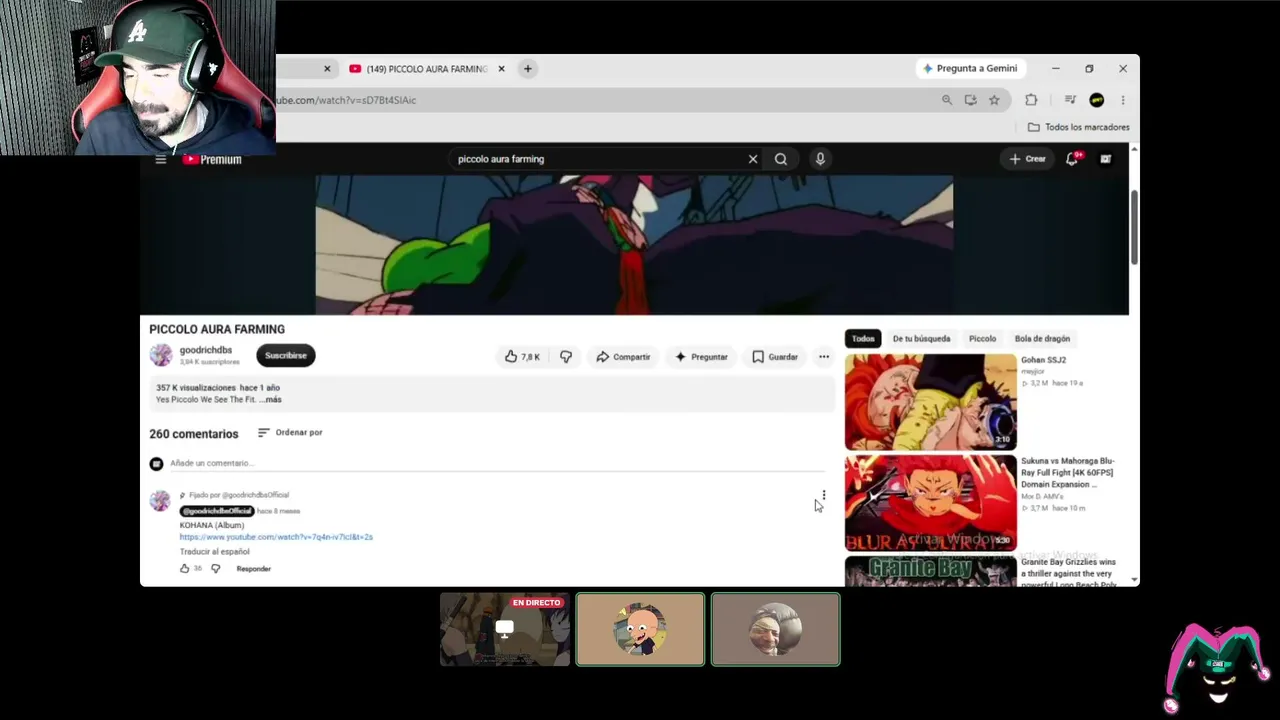1280x720 pixels.
Task: Open the Gohan SSJ2 video thumbnail
Action: pos(930,402)
